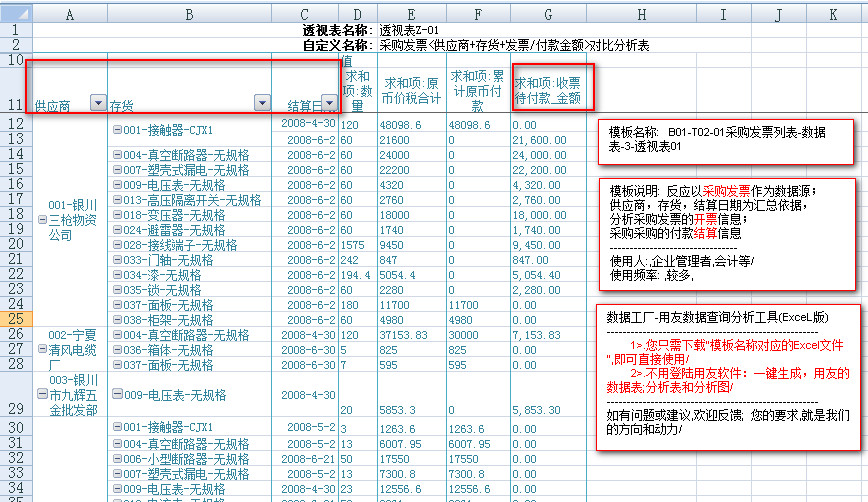Collapse the 018-变压器-无规格 item
Image resolution: width=868 pixels, height=502 pixels.
[x=117, y=215]
